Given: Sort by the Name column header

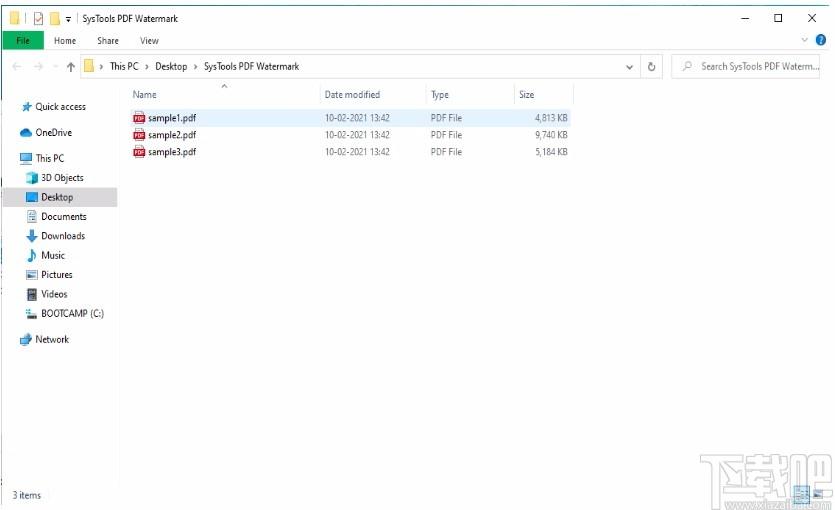Looking at the screenshot, I should (x=144, y=95).
